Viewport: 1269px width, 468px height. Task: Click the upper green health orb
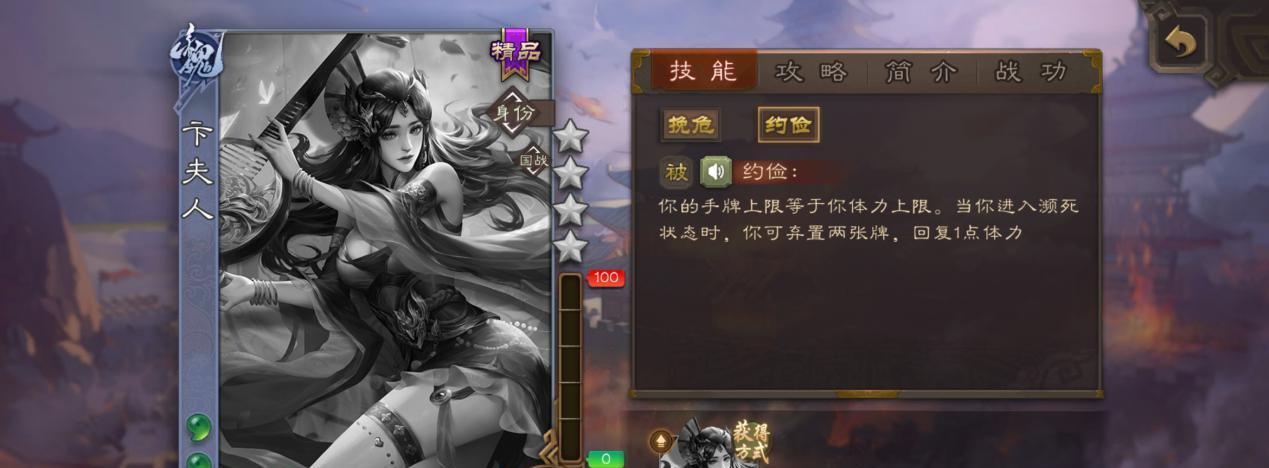[x=198, y=427]
